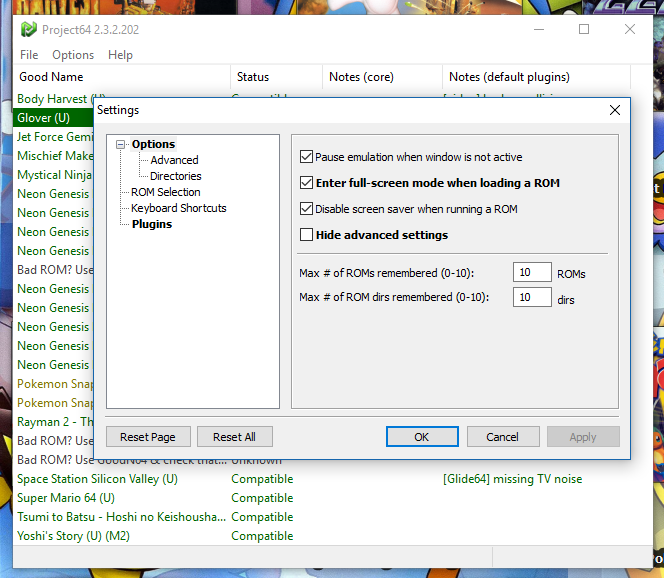664x578 pixels.
Task: Maximize the Project64 window
Action: point(584,29)
